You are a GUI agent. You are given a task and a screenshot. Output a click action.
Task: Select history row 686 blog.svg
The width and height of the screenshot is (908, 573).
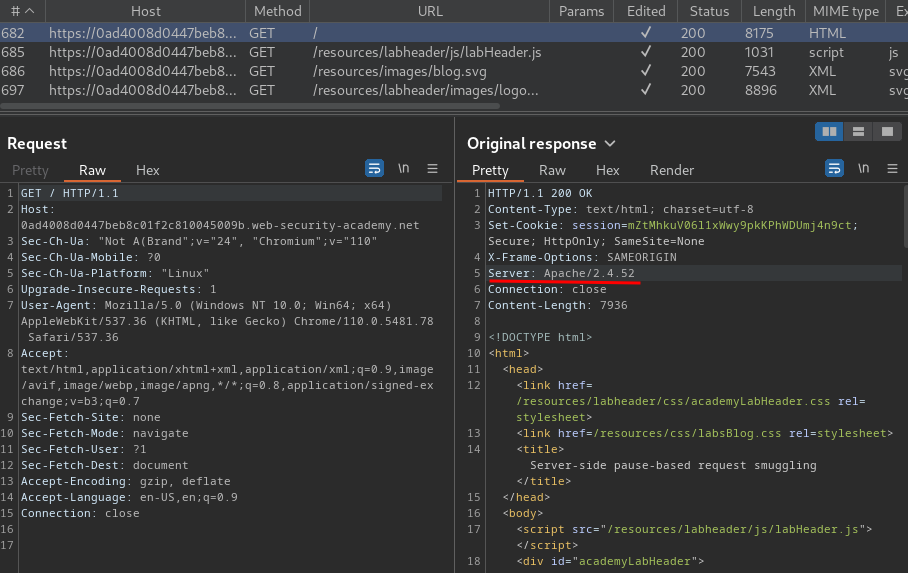(454, 71)
